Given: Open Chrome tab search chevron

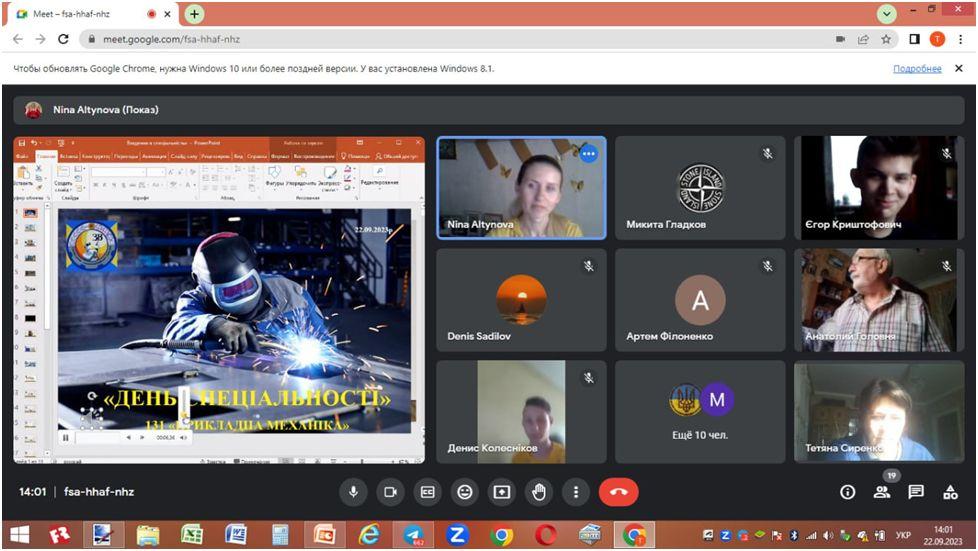Looking at the screenshot, I should 886,14.
